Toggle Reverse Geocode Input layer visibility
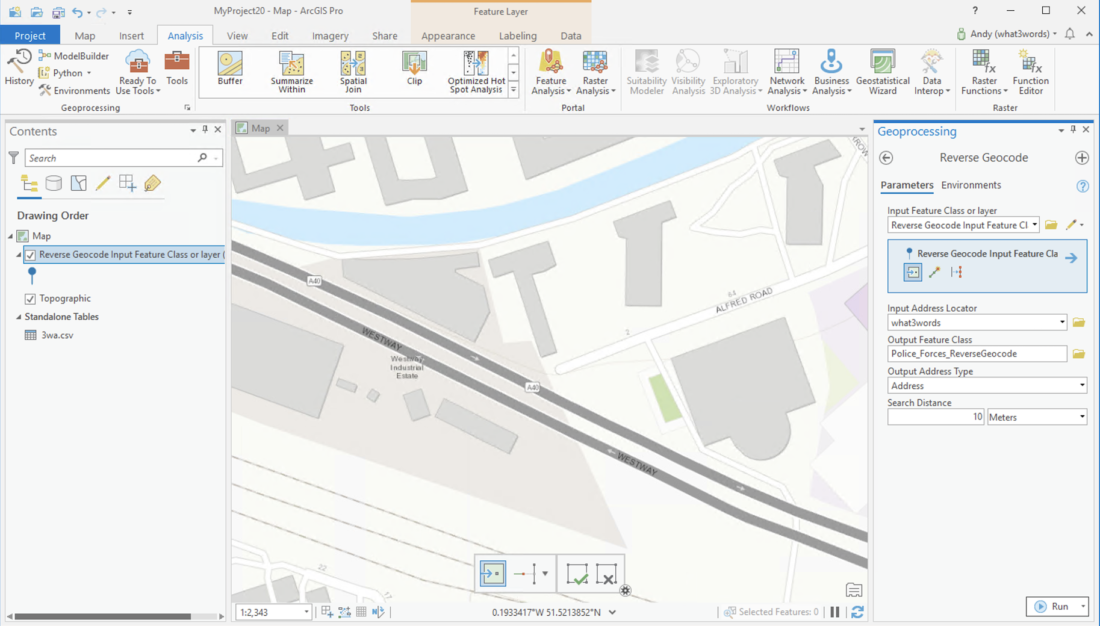The height and width of the screenshot is (626, 1100). 30,255
